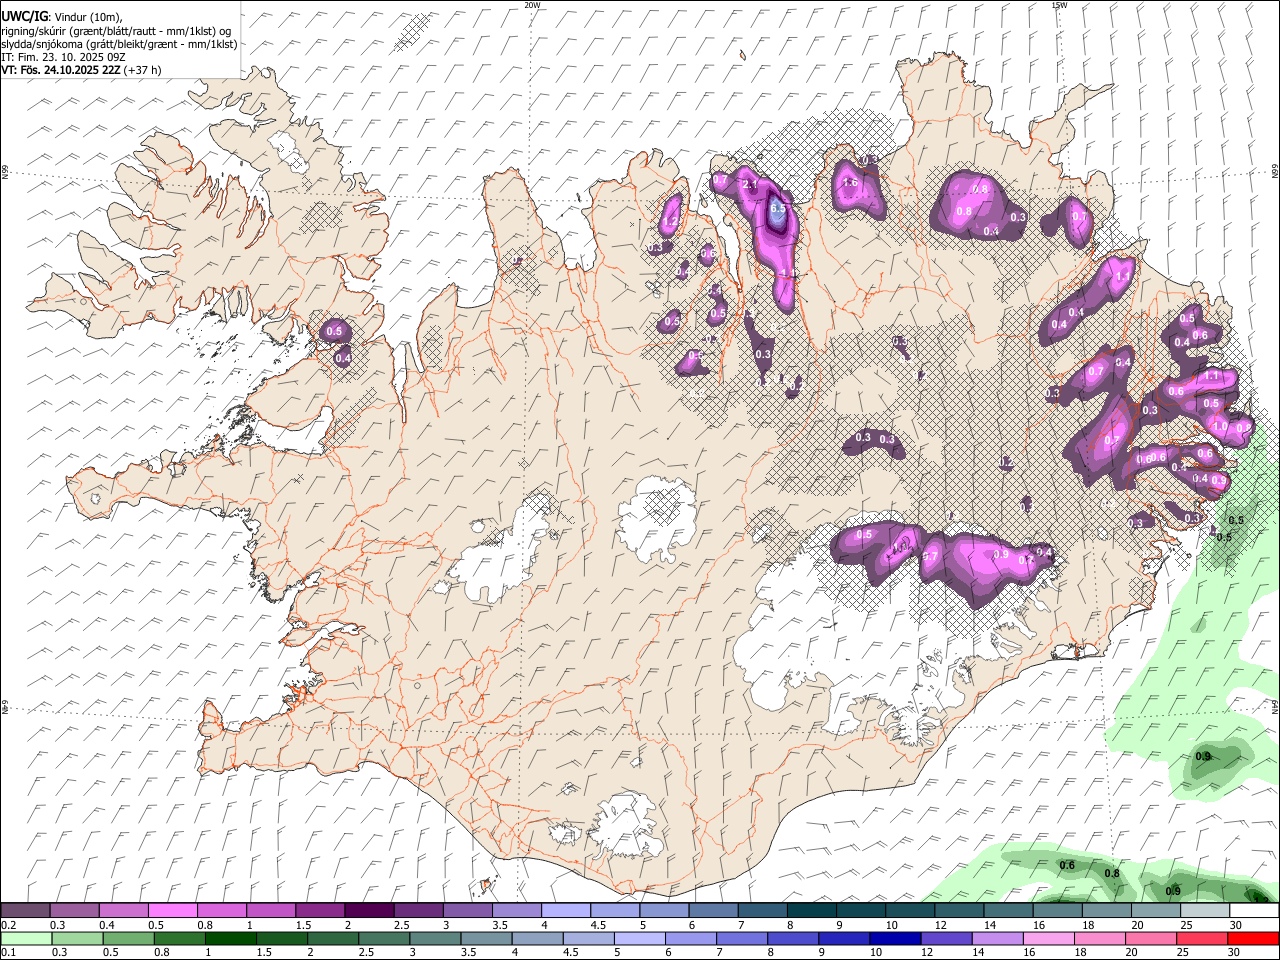Click lower legend light pink swatch at 16
1280x960 pixels.
coord(1048,938)
